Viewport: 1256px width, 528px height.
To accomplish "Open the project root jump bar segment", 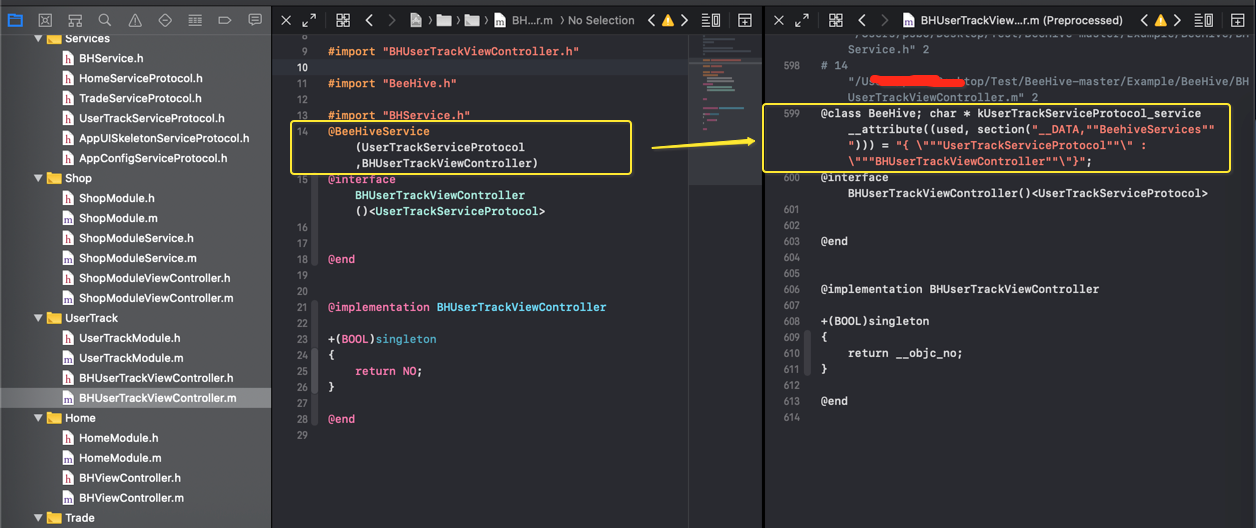I will 415,20.
